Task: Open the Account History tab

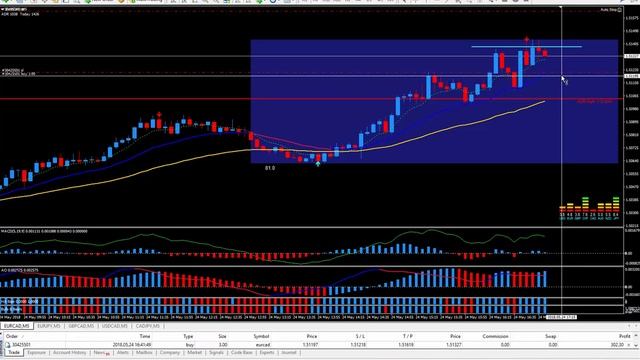Action: [x=69, y=352]
